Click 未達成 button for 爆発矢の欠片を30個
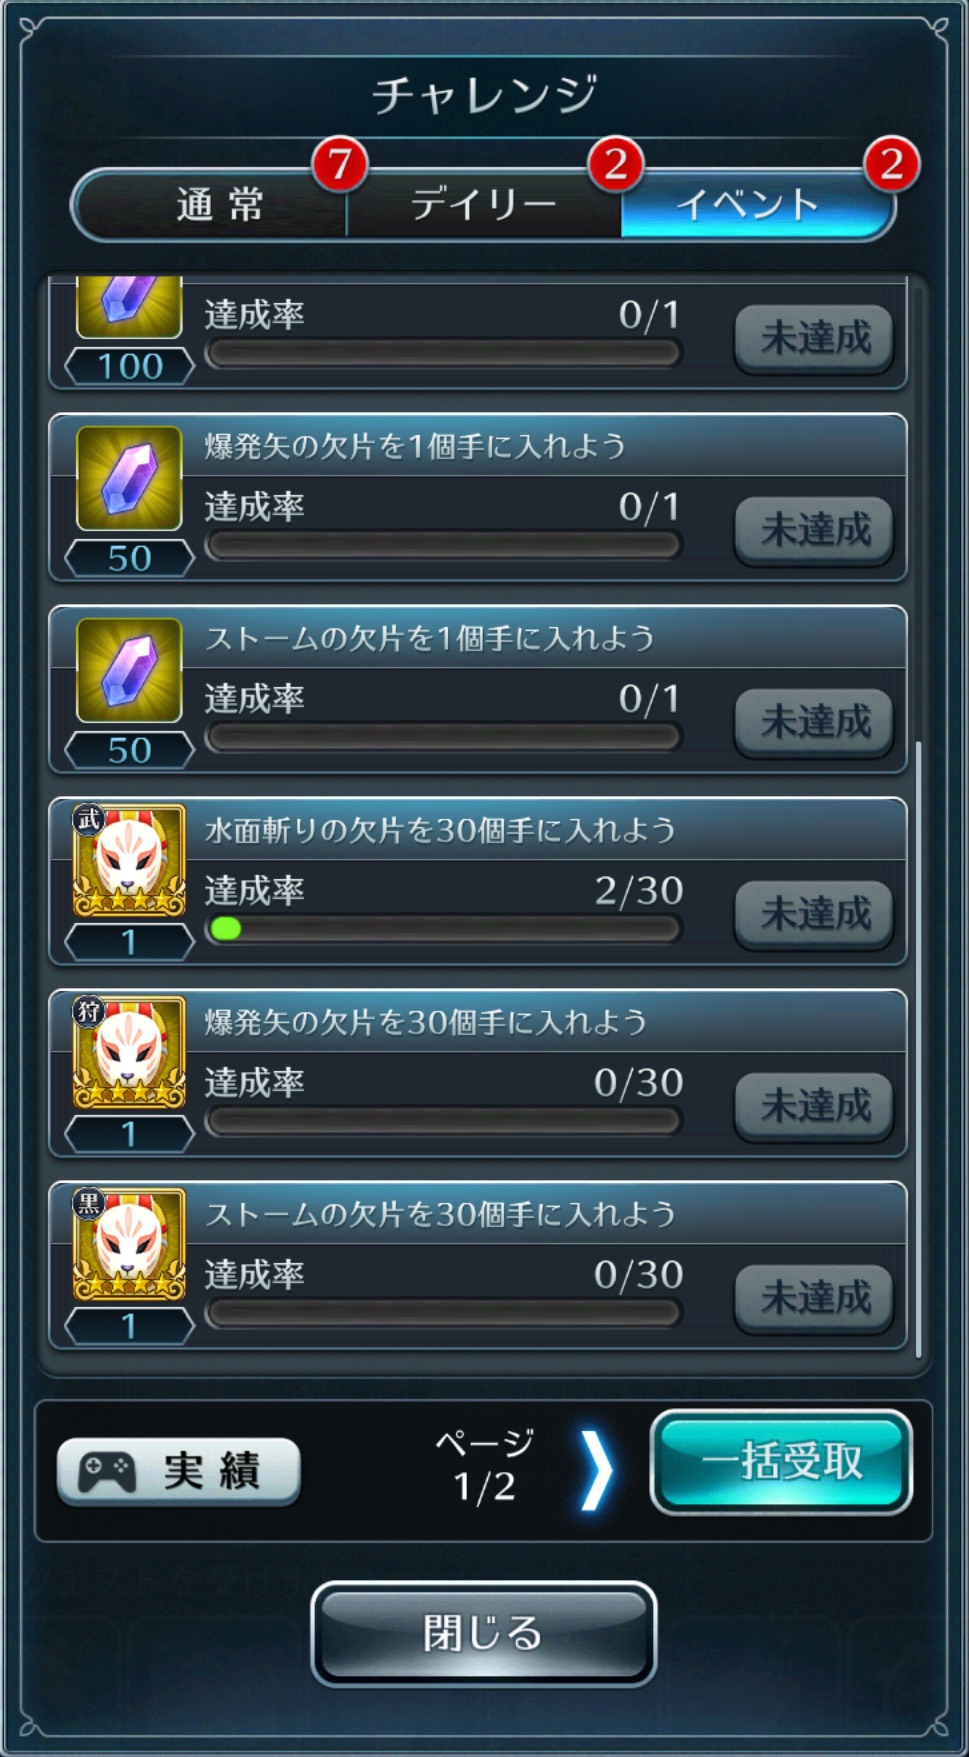Viewport: 969px width, 1757px height. [814, 1106]
